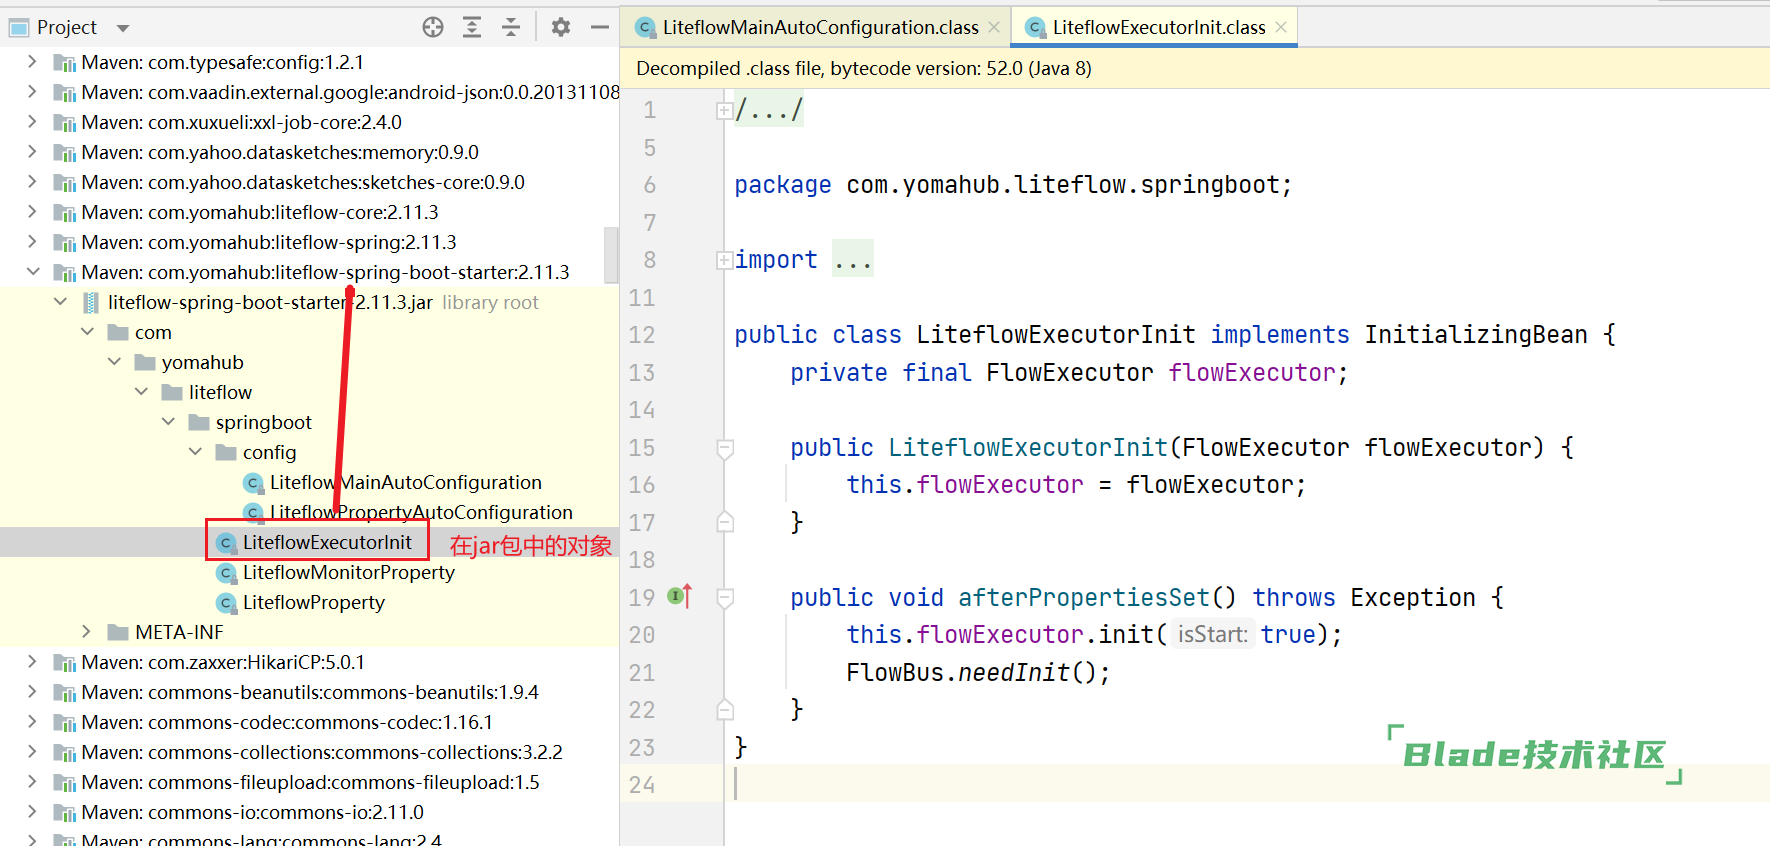Fold the constructor block at line 15
The image size is (1770, 846).
(726, 449)
